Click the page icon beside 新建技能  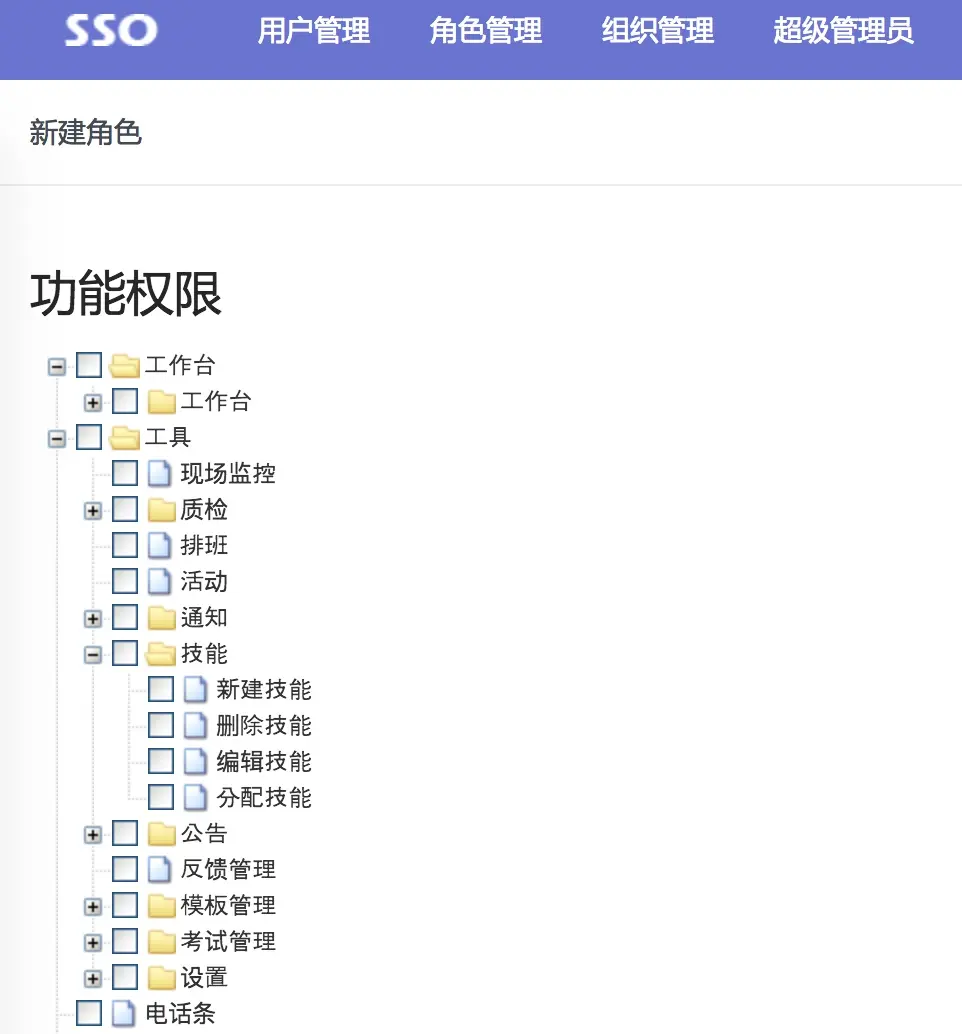click(x=195, y=689)
